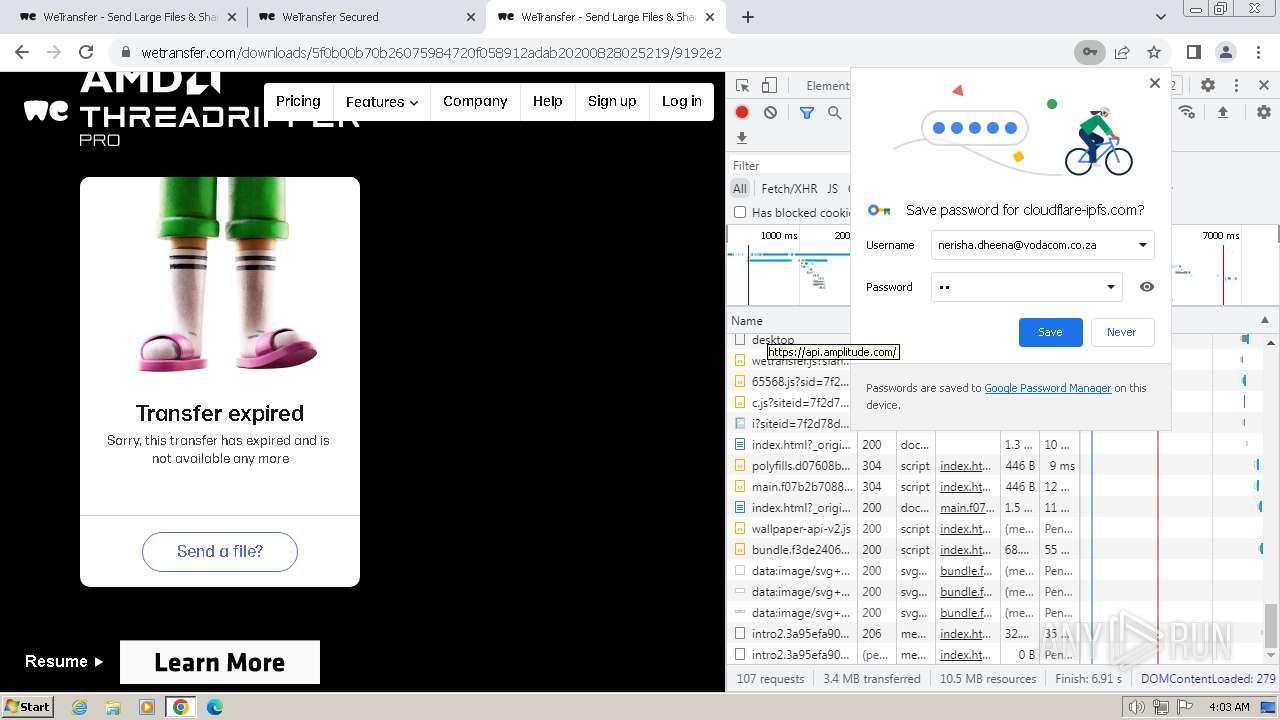Image resolution: width=1280 pixels, height=720 pixels.
Task: Filter requests by JS
Action: pyautogui.click(x=832, y=188)
